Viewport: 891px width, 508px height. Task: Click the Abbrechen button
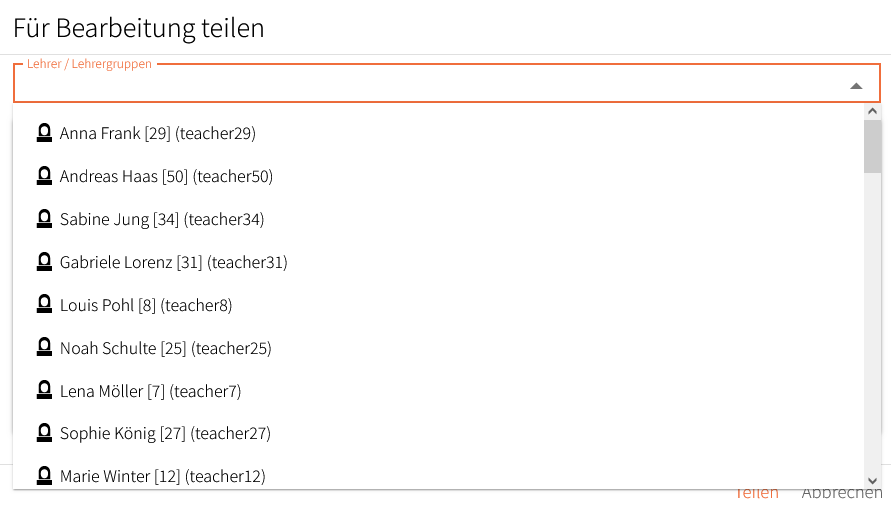(x=842, y=493)
